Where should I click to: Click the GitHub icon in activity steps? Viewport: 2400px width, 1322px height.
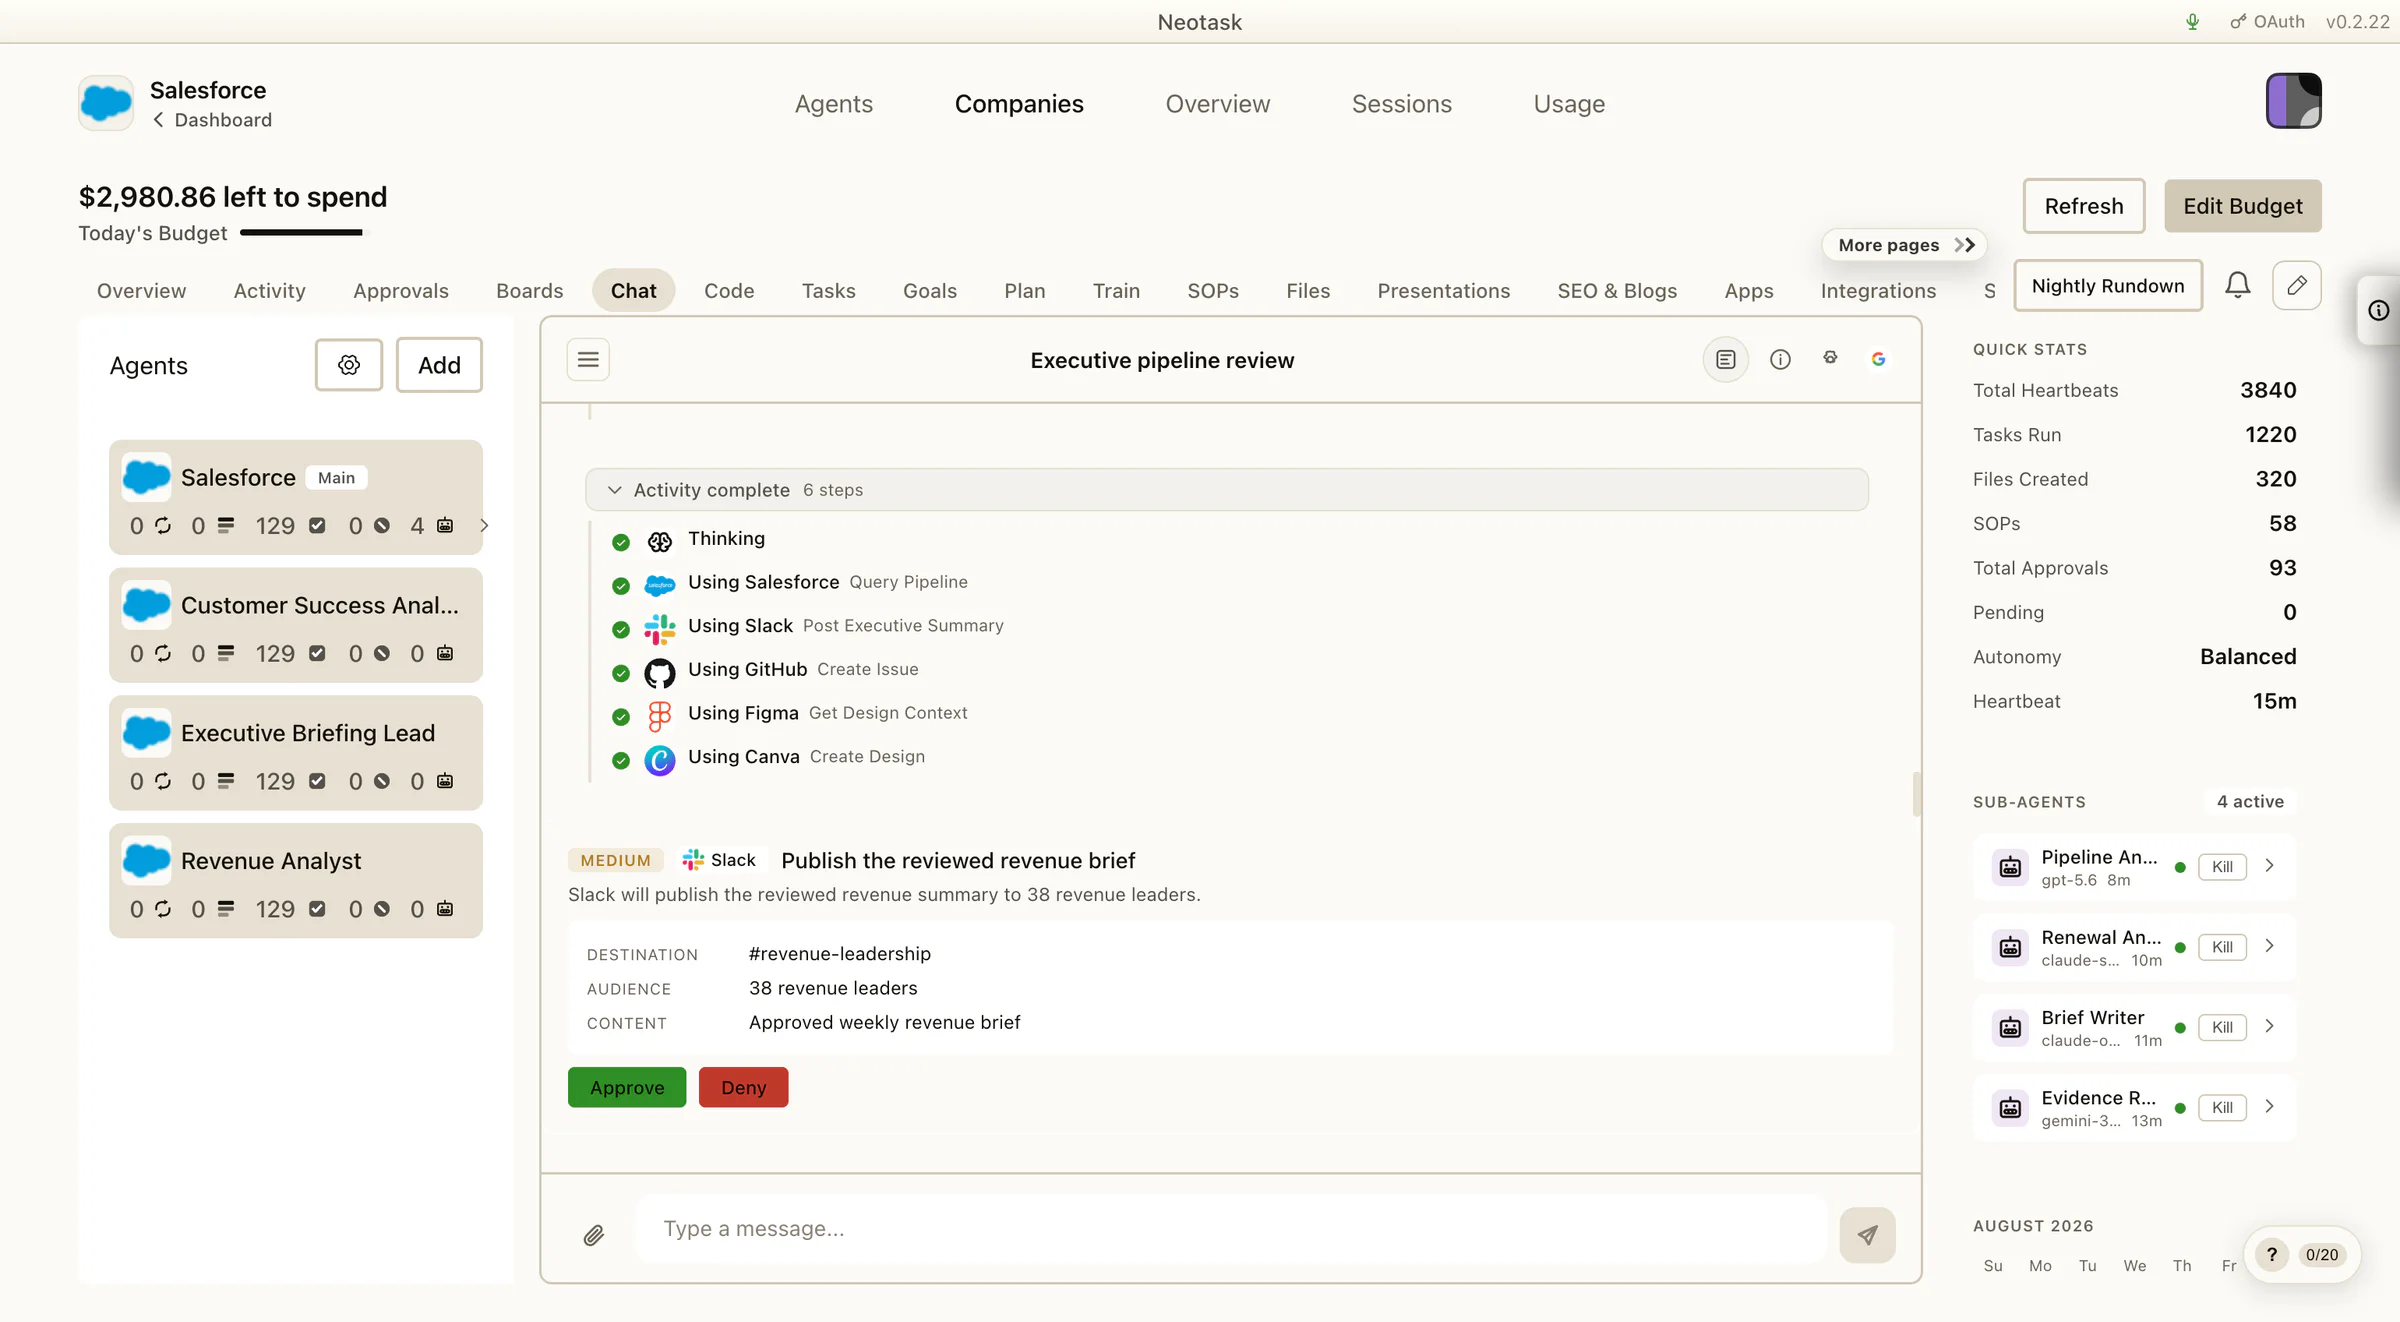point(659,673)
